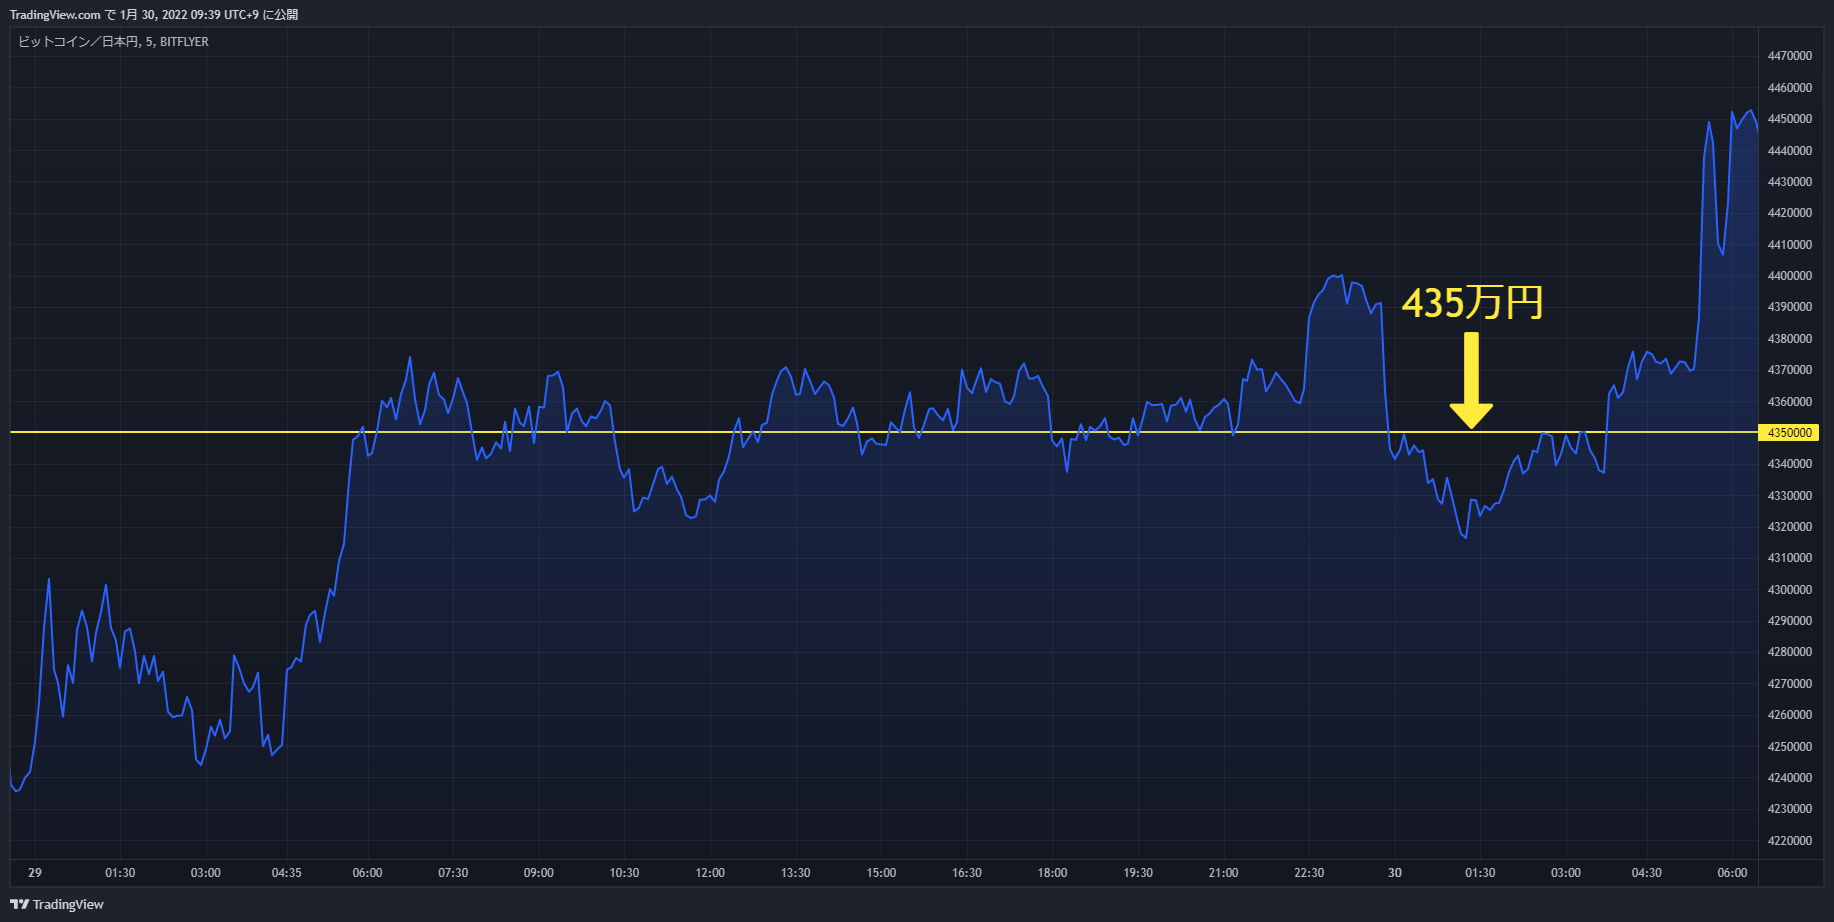Click the 4360000 price axis label
This screenshot has height=922, width=1834.
point(1789,402)
